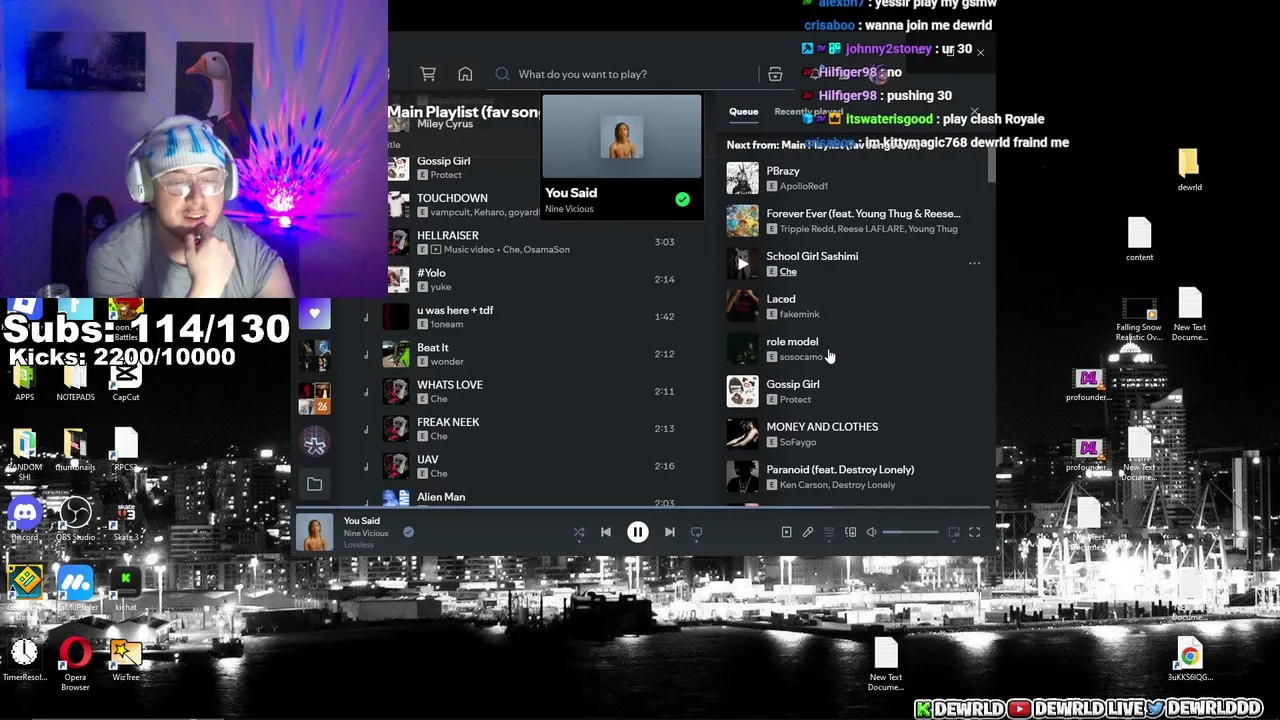Open the folder icon in the Spotify sidebar
1280x720 pixels.
[314, 484]
